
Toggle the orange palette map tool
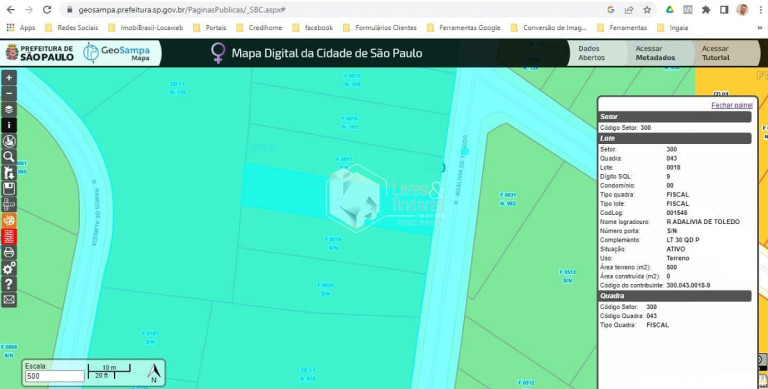9,221
